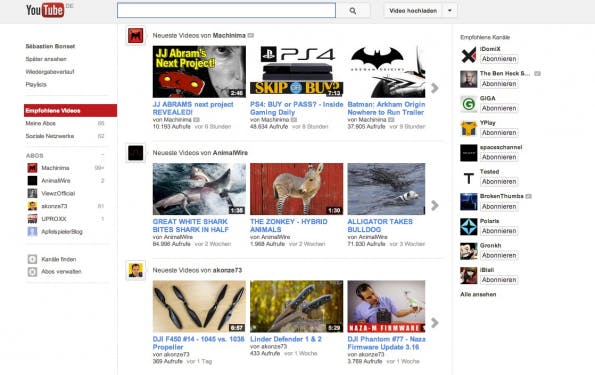Open dropdown arrow next to Video hochladen
This screenshot has width=595, height=375.
tap(450, 11)
